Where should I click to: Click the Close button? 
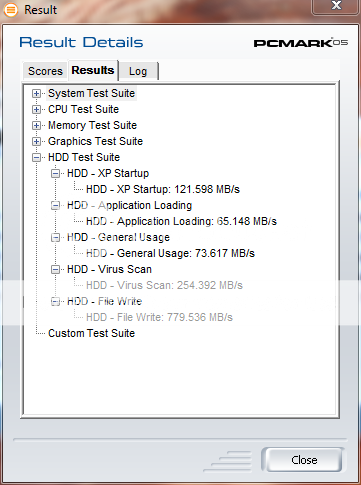pyautogui.click(x=304, y=460)
